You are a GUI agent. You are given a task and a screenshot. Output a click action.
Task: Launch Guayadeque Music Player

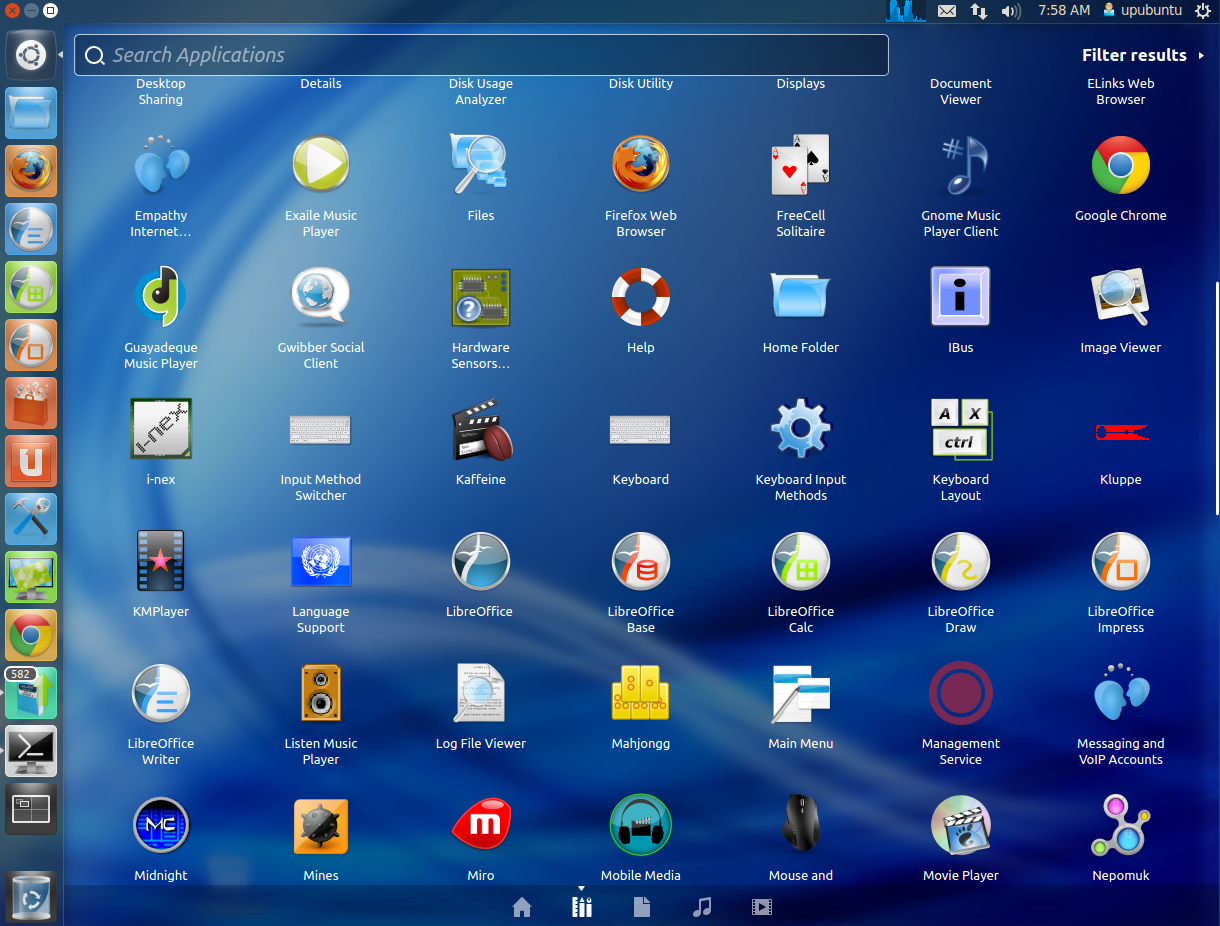coord(160,297)
